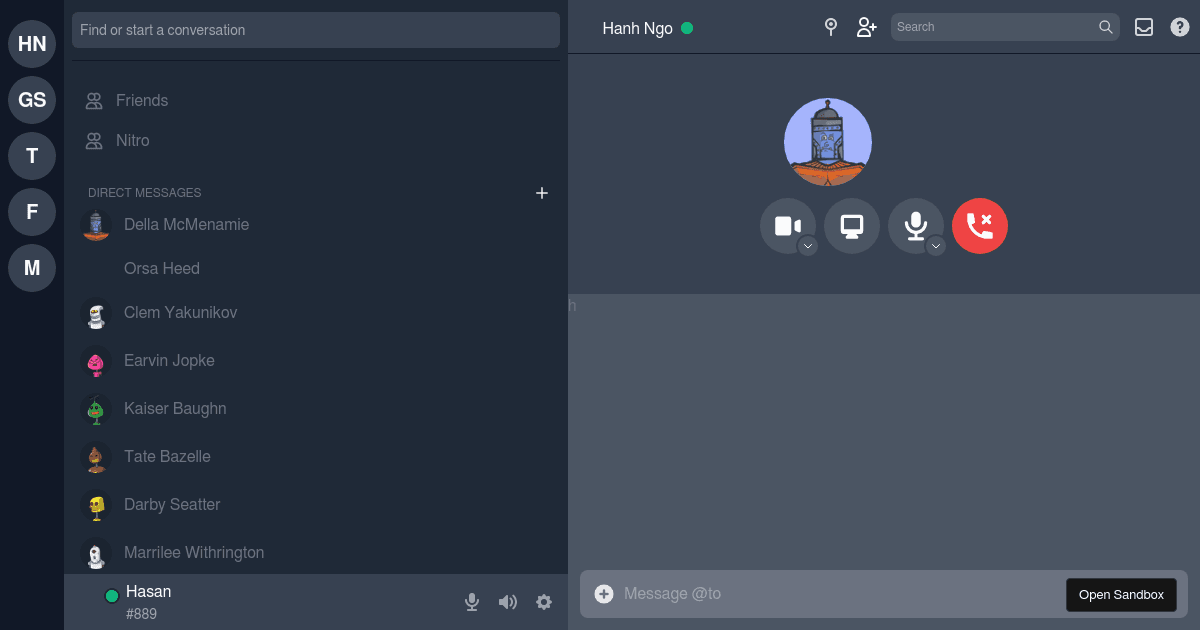Click the Find or start a conversation field

coord(316,30)
